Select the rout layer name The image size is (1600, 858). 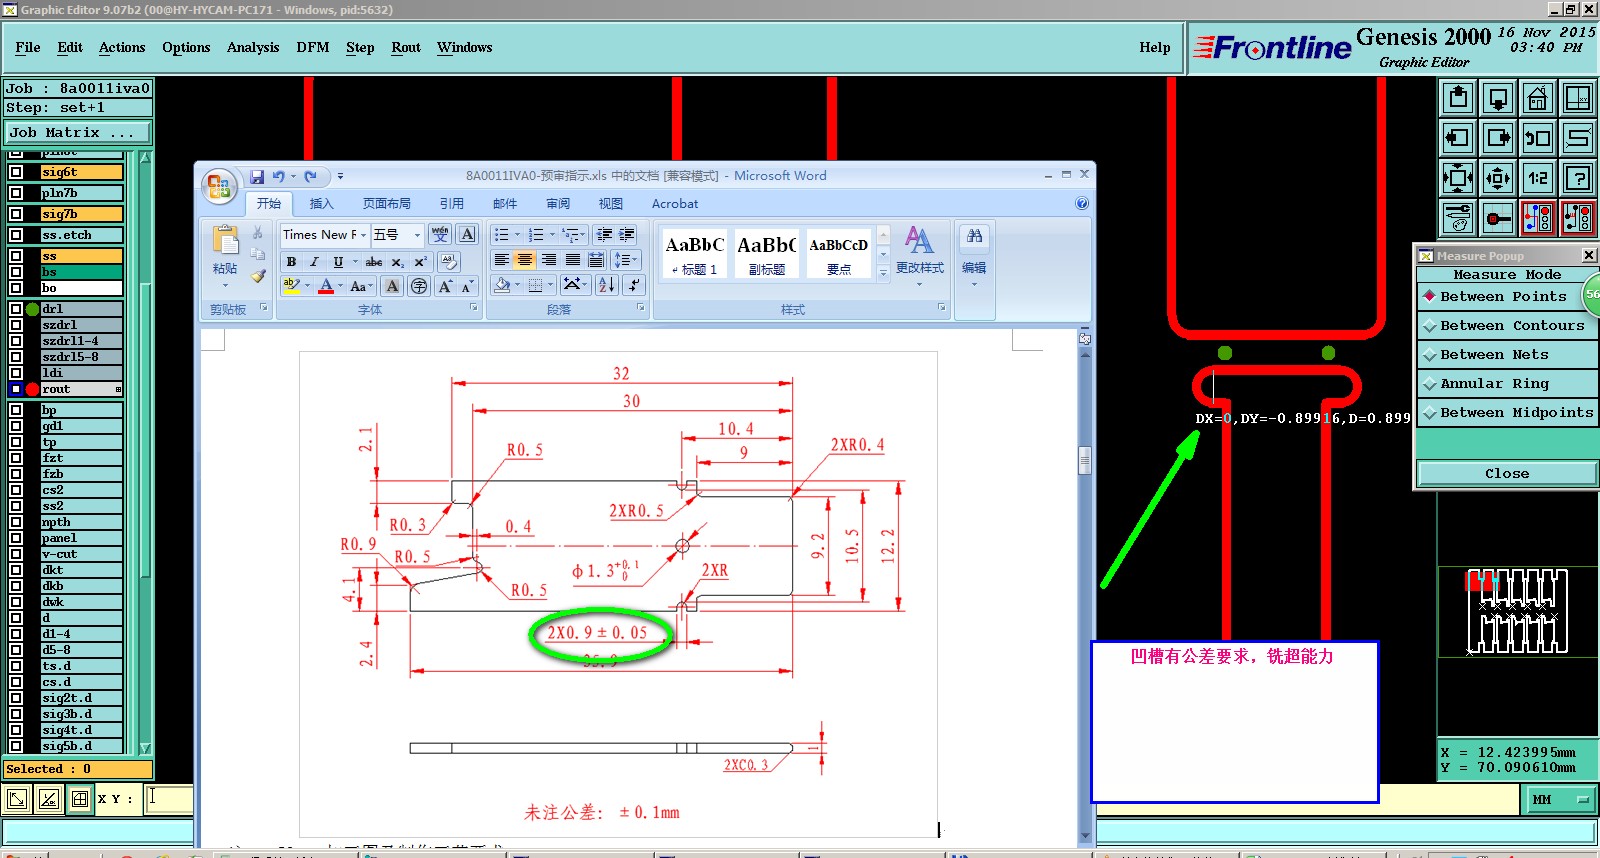[81, 389]
